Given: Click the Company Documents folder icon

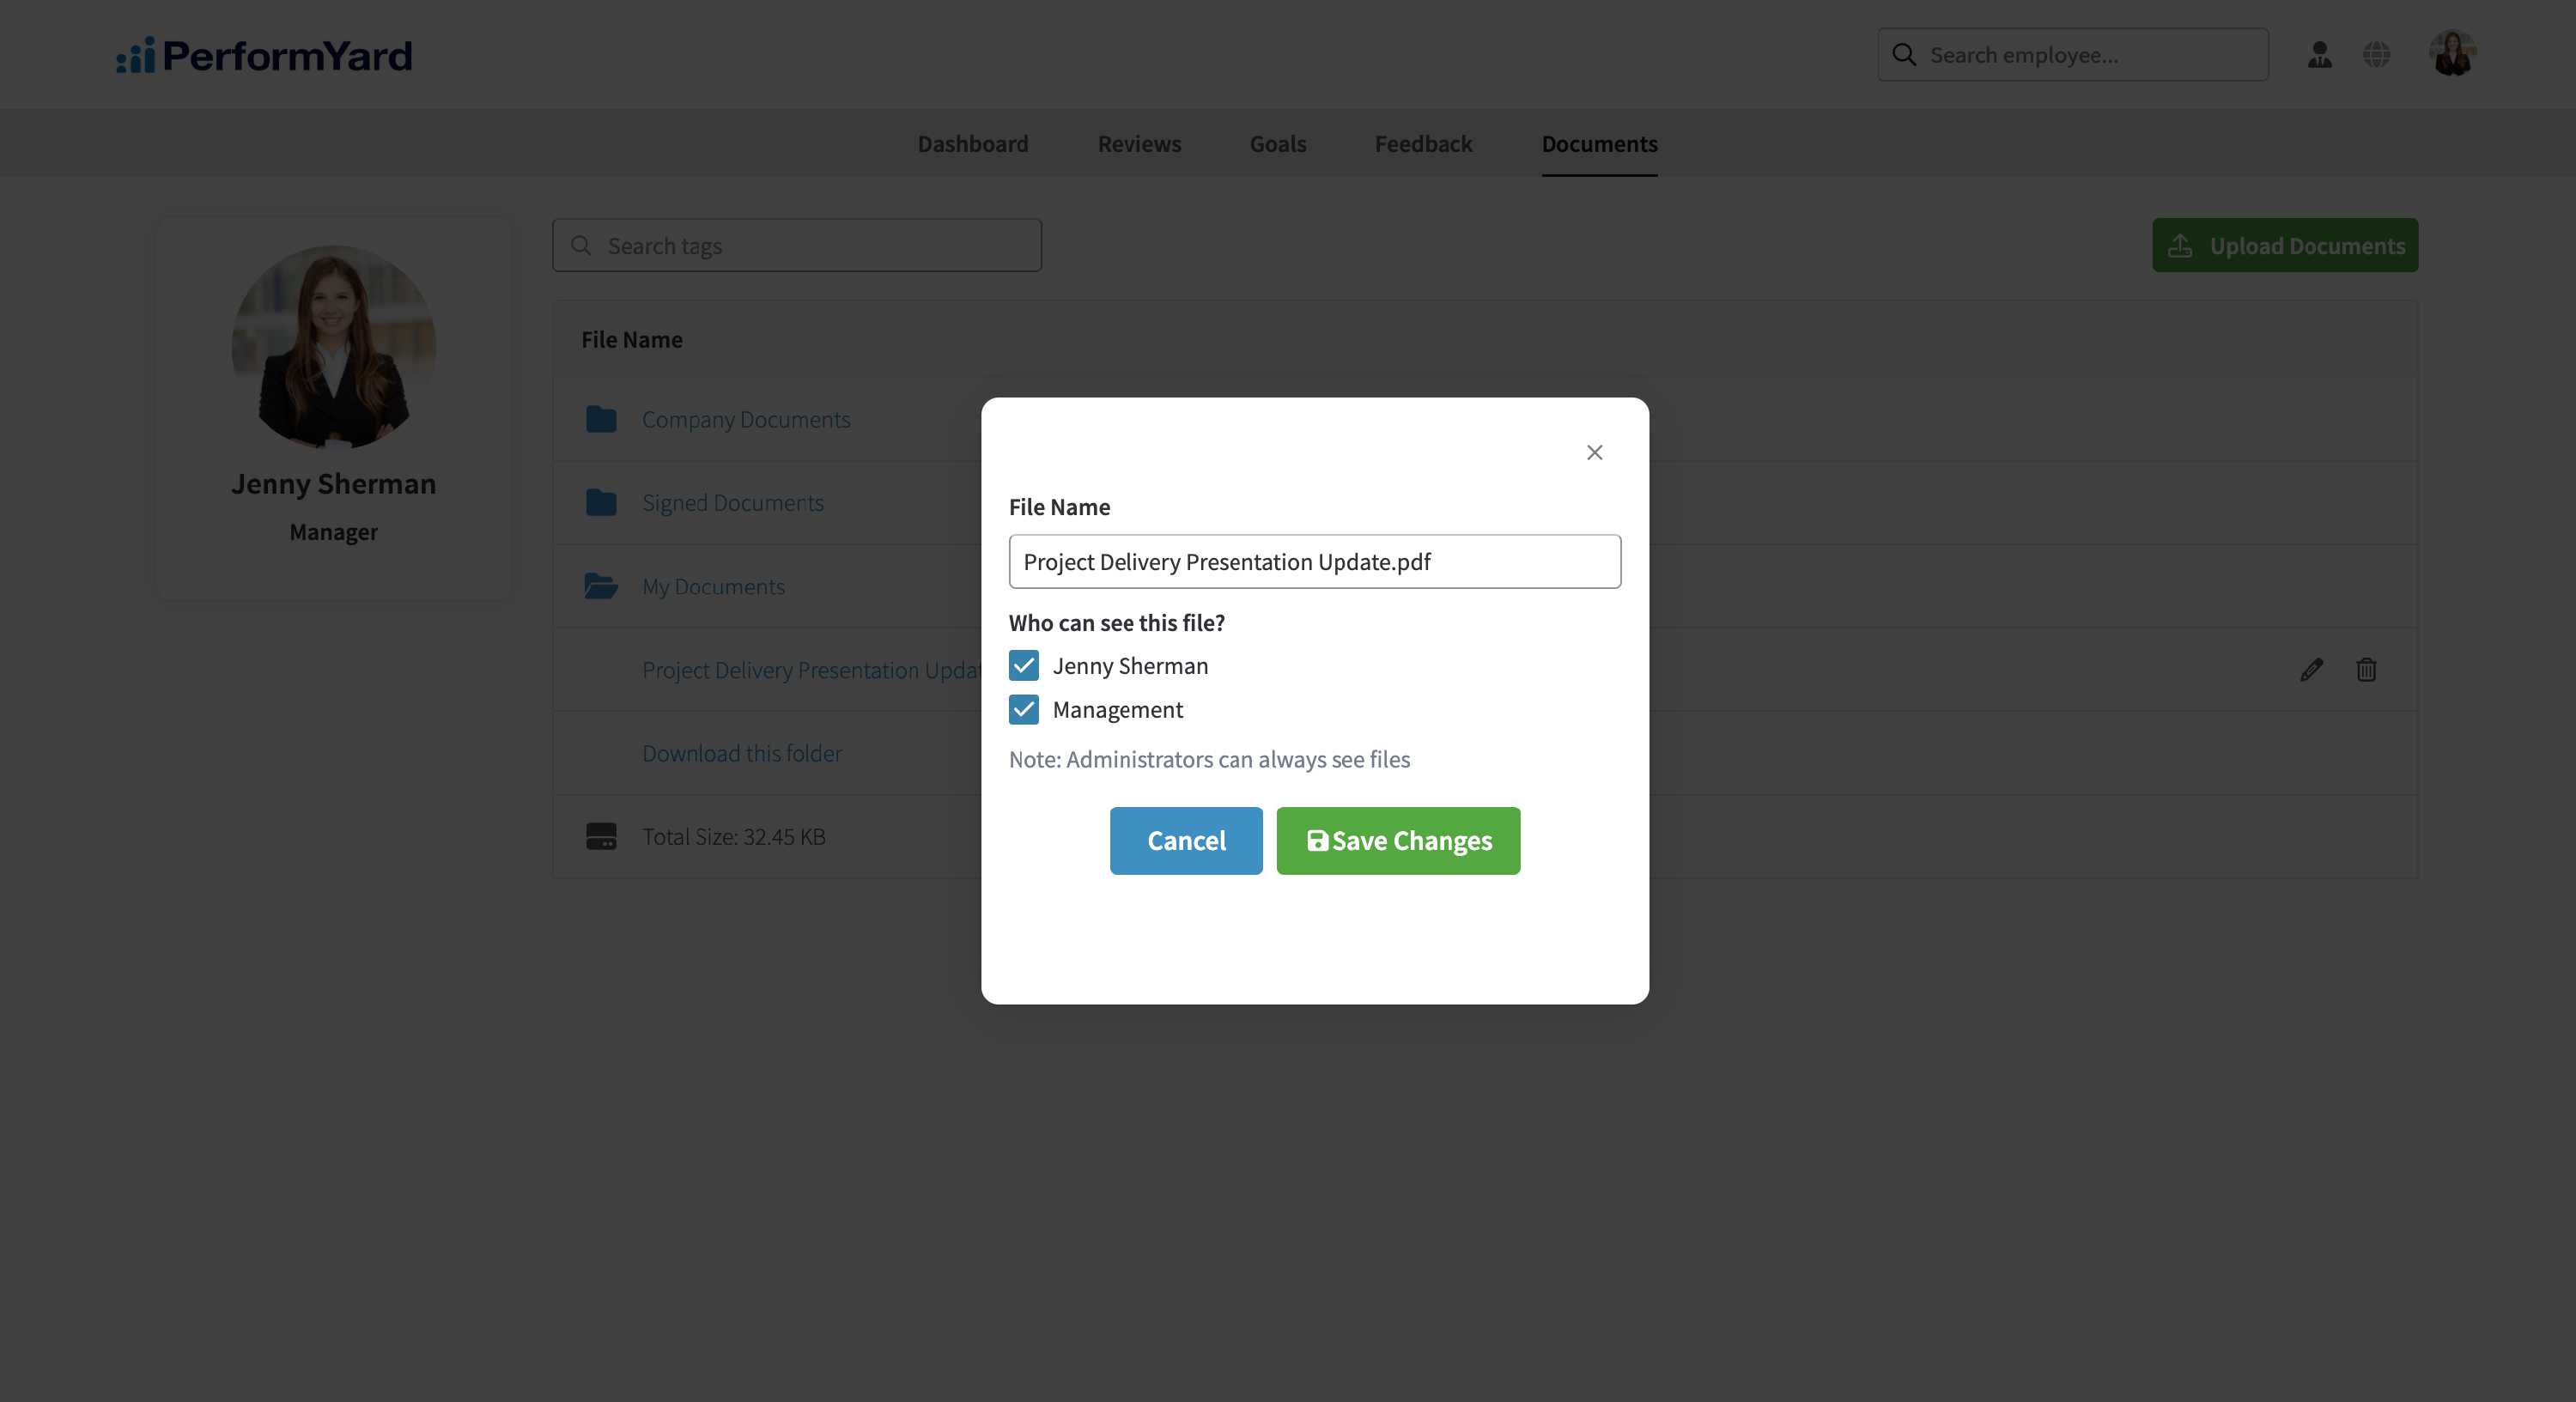Looking at the screenshot, I should pos(601,419).
